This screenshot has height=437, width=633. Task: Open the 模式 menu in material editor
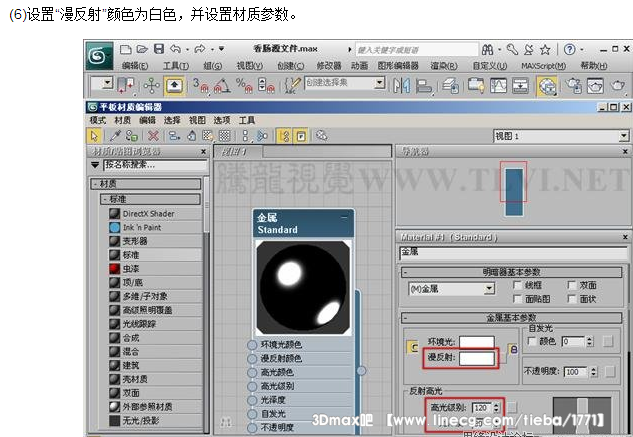pyautogui.click(x=98, y=120)
